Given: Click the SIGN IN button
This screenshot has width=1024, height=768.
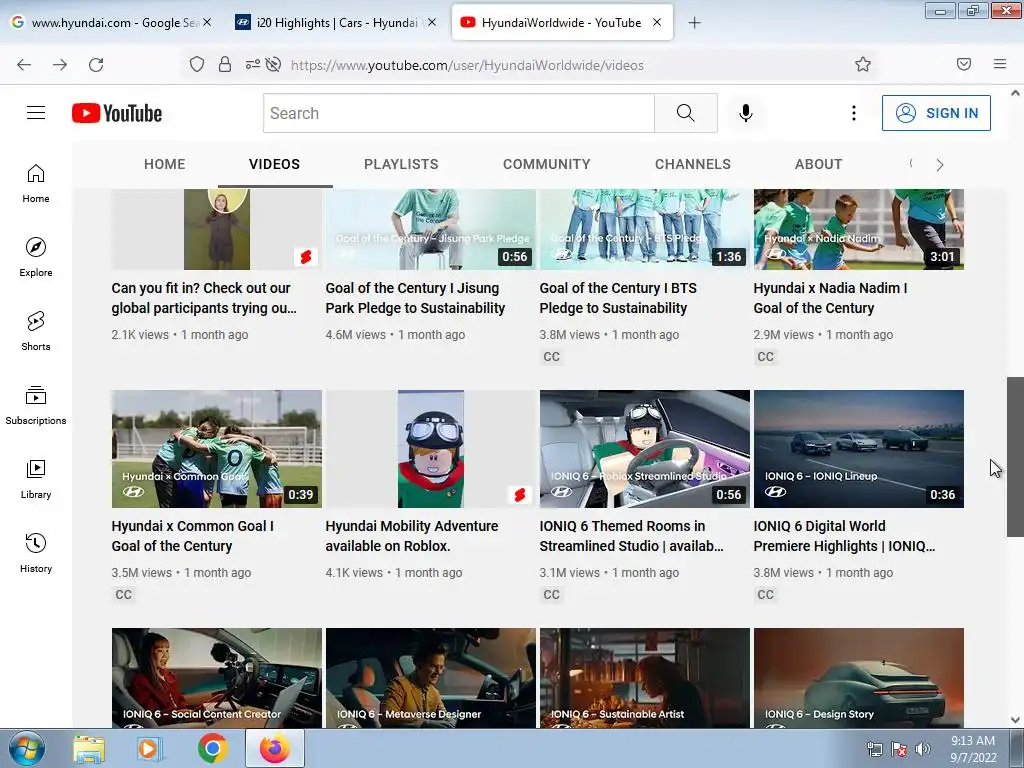Looking at the screenshot, I should click(x=936, y=113).
